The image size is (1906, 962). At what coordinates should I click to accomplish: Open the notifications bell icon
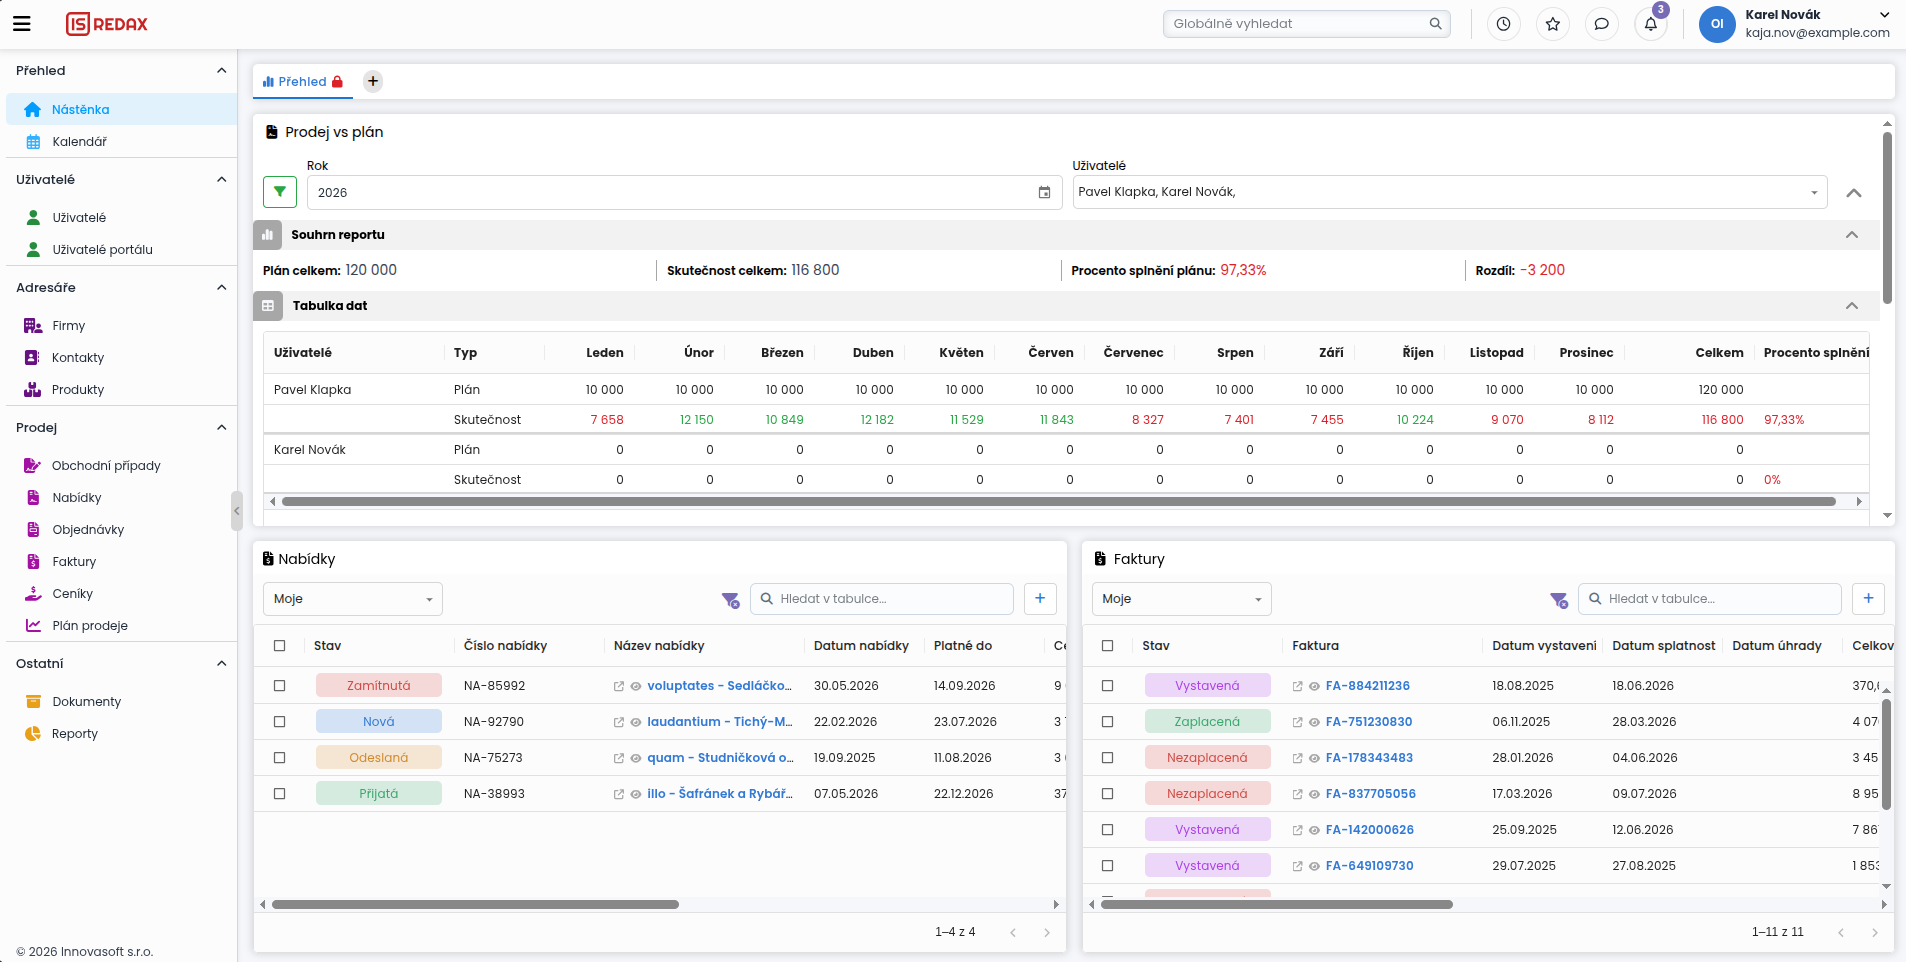click(x=1650, y=24)
